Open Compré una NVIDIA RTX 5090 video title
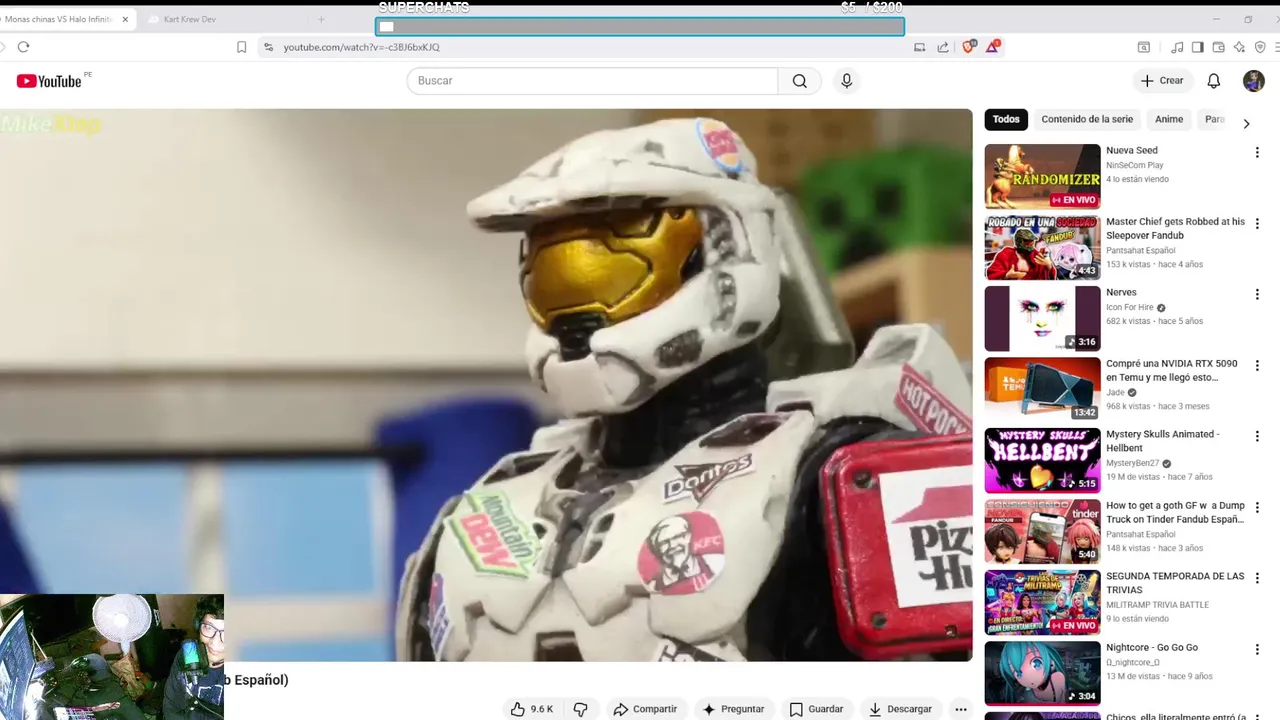The image size is (1280, 720). coord(1171,370)
